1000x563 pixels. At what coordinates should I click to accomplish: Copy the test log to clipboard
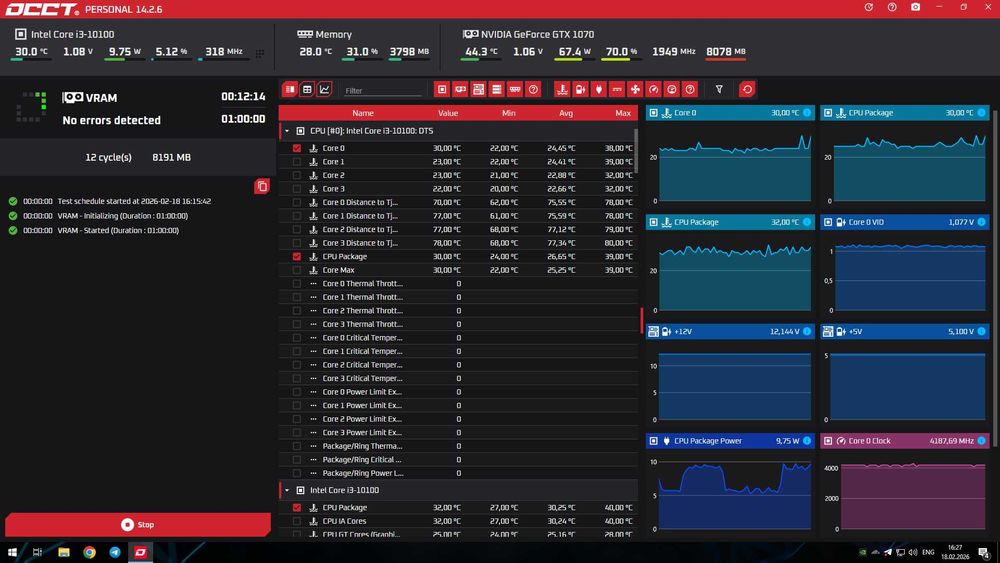pyautogui.click(x=261, y=186)
